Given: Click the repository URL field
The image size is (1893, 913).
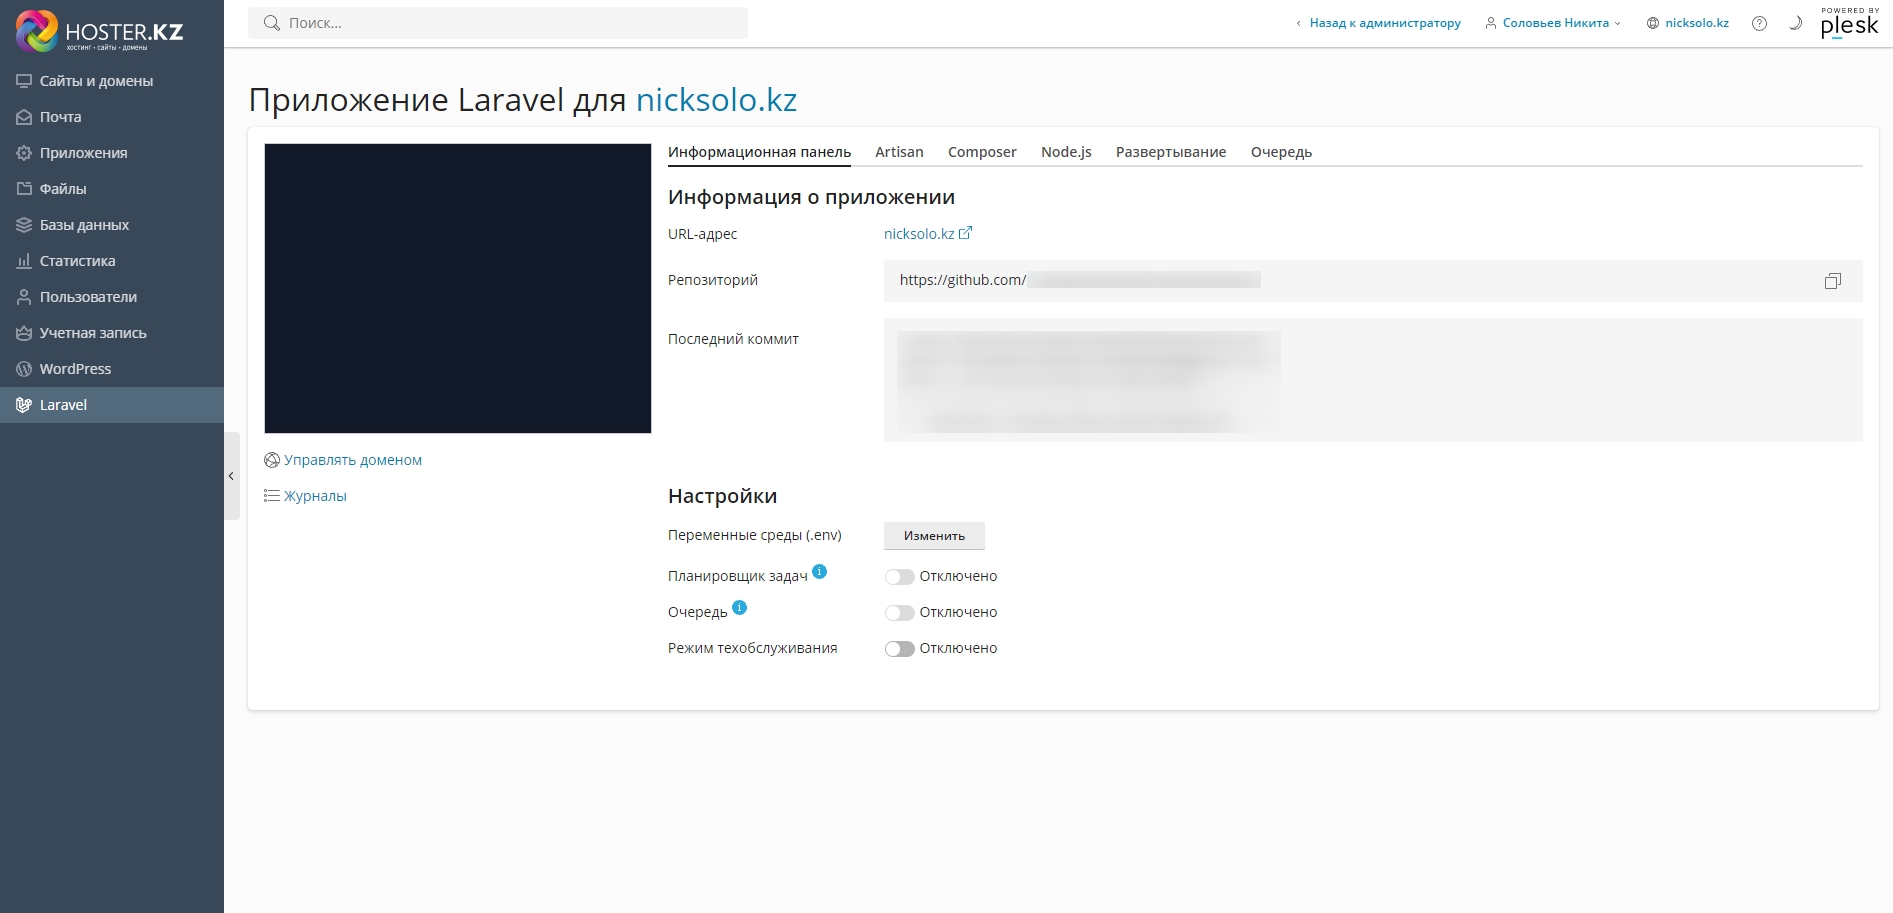Looking at the screenshot, I should click(1373, 281).
